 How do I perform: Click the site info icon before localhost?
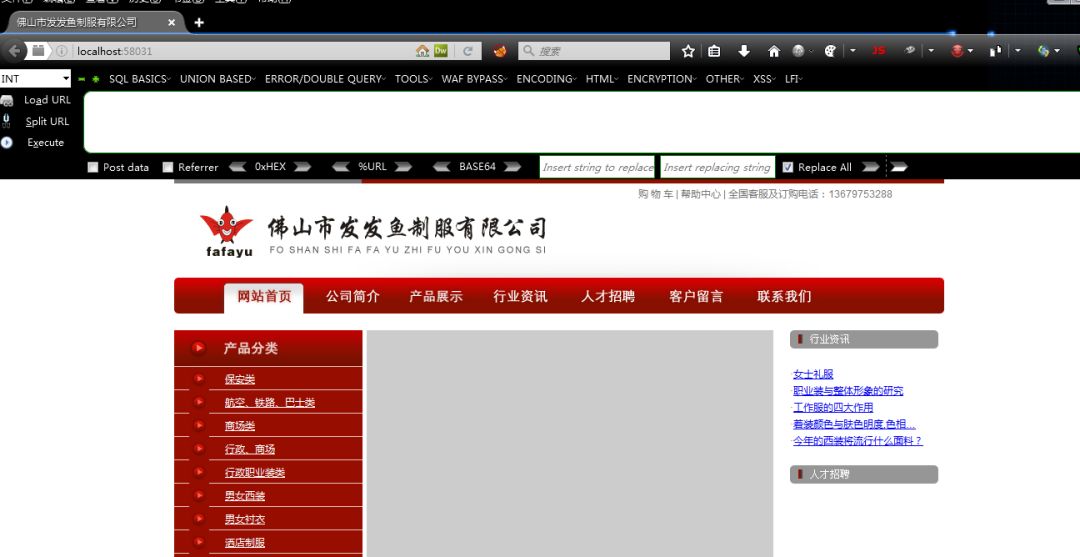click(x=61, y=51)
